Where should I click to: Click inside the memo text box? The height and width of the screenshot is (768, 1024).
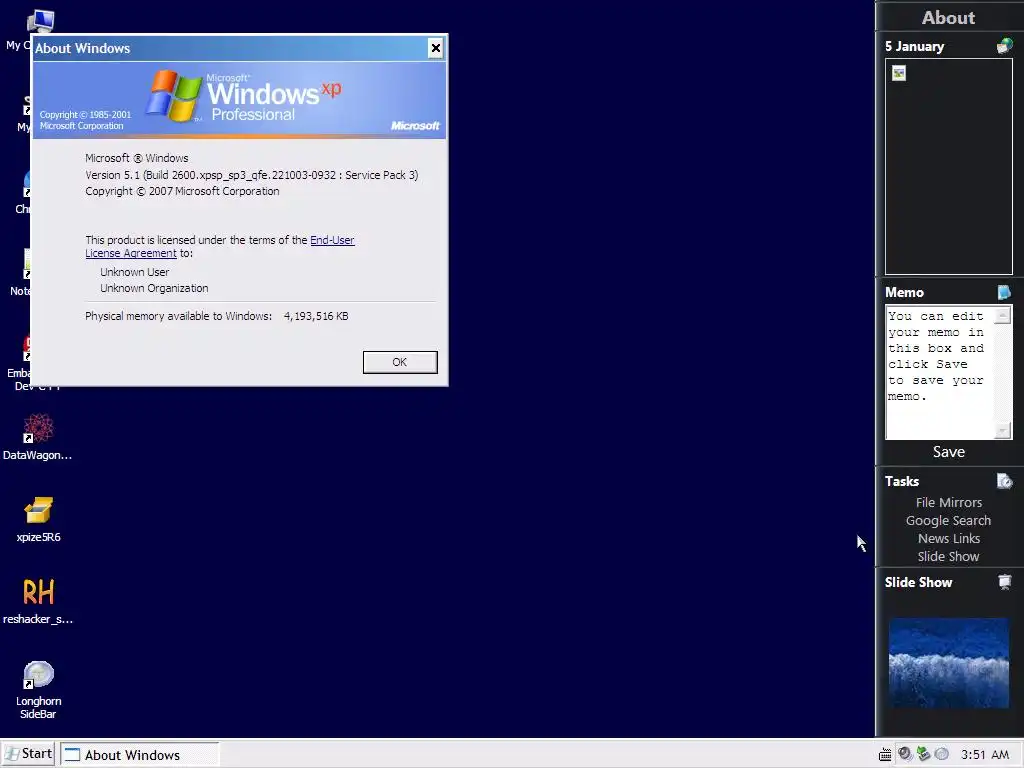pyautogui.click(x=940, y=372)
